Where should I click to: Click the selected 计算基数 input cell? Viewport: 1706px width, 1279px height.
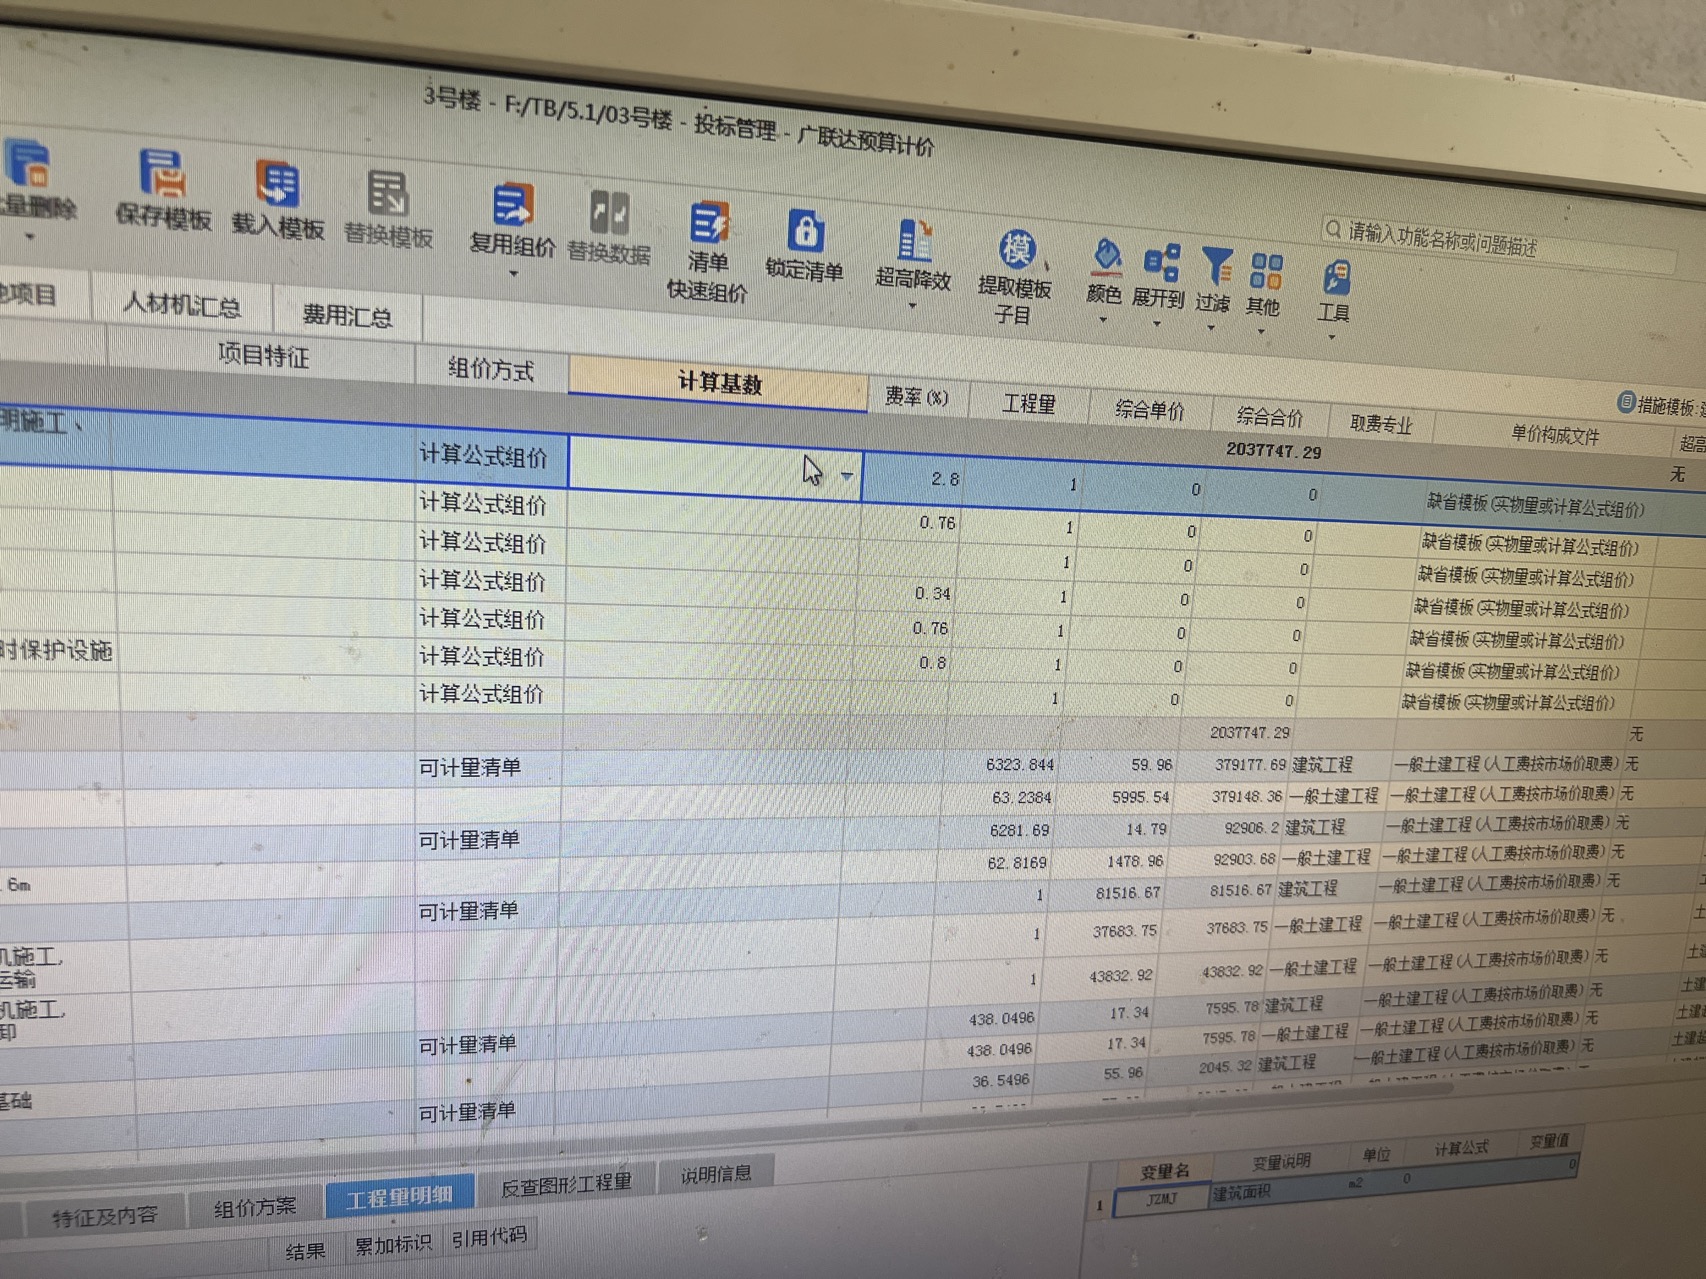[x=716, y=469]
